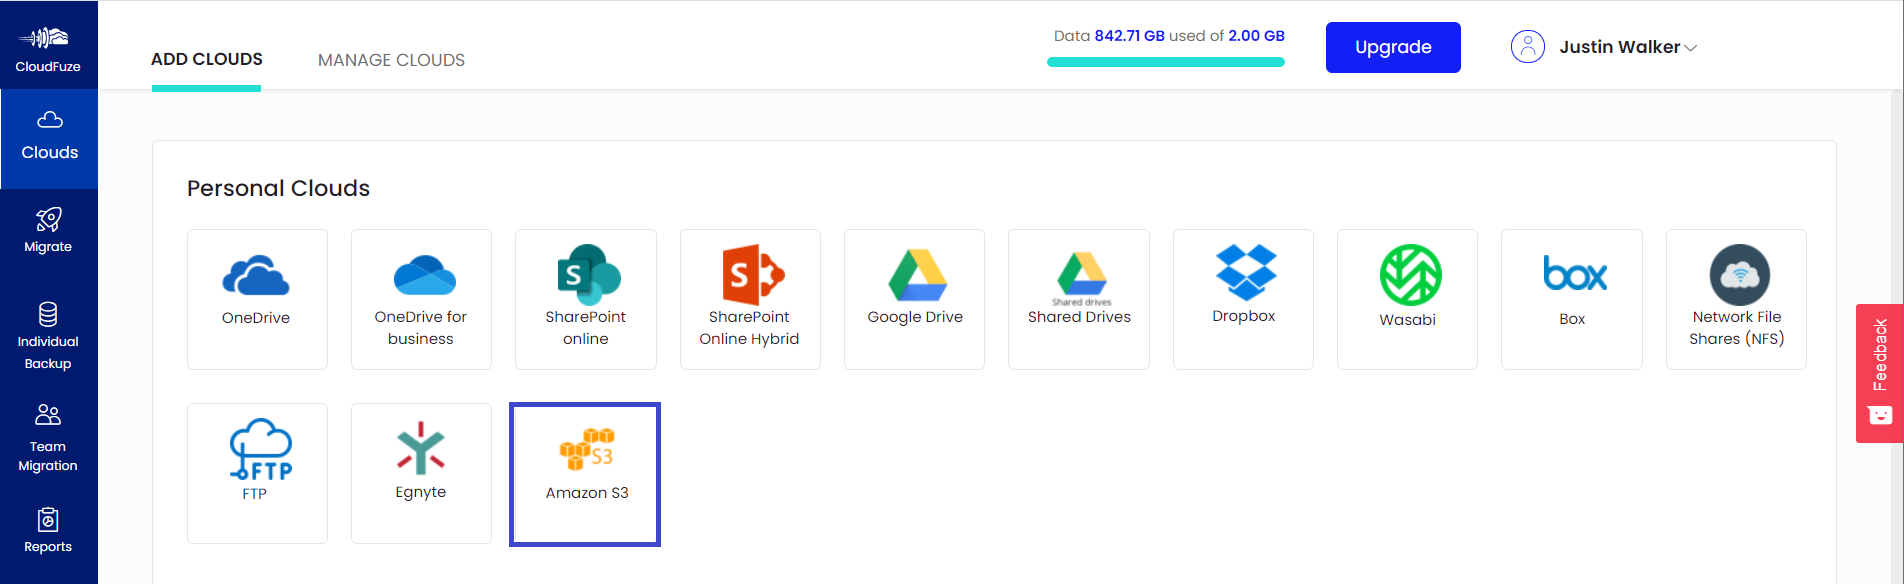This screenshot has height=584, width=1904.
Task: Select the Dropbox card
Action: 1243,299
